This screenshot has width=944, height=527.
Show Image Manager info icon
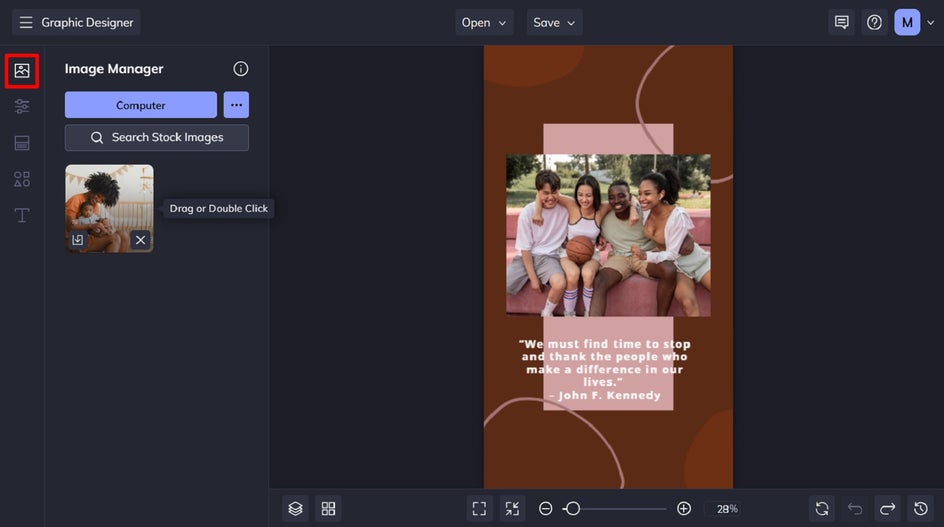[241, 69]
